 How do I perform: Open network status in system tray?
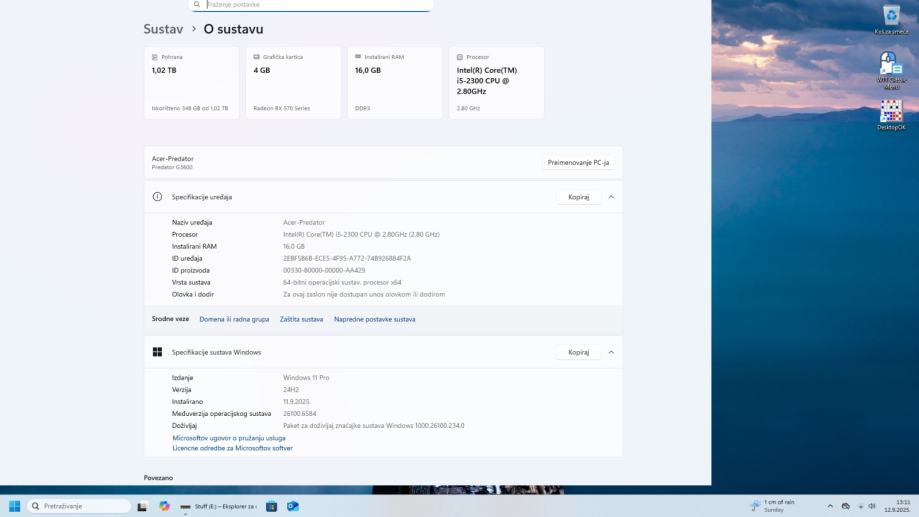click(860, 506)
